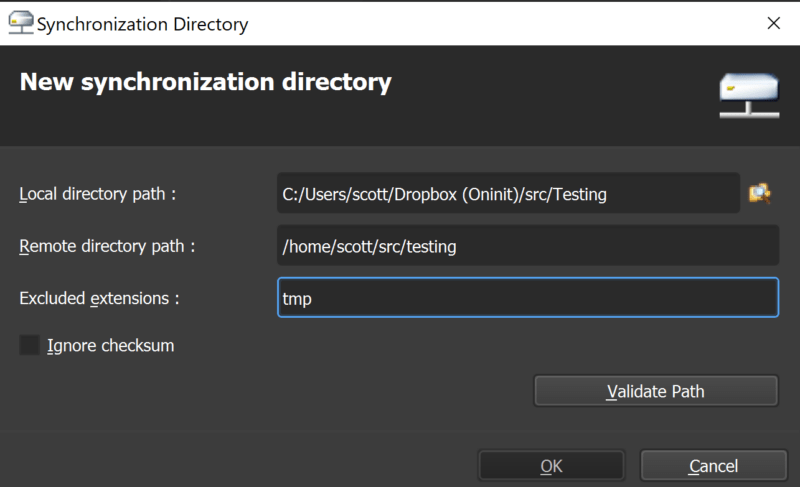This screenshot has height=487, width=800.
Task: Click the Excluded extensions label
Action: [99, 298]
